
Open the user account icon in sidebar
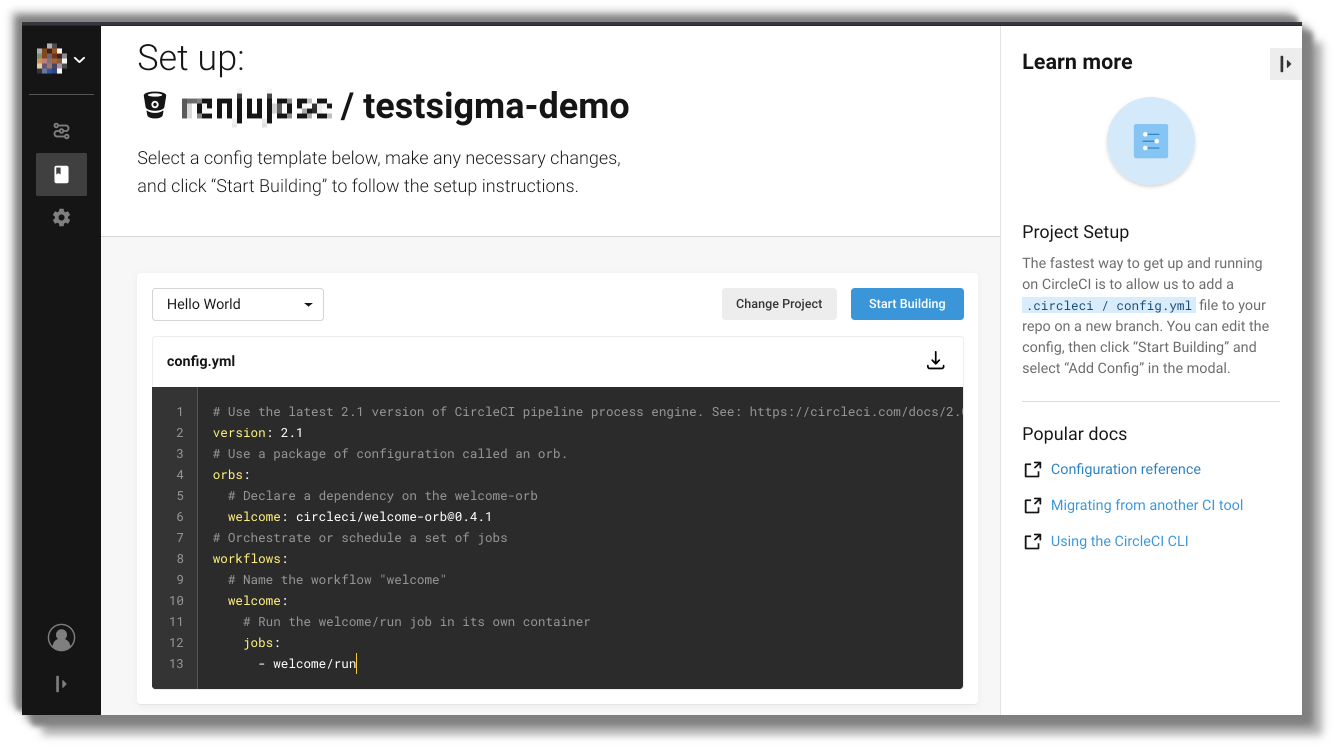[61, 637]
